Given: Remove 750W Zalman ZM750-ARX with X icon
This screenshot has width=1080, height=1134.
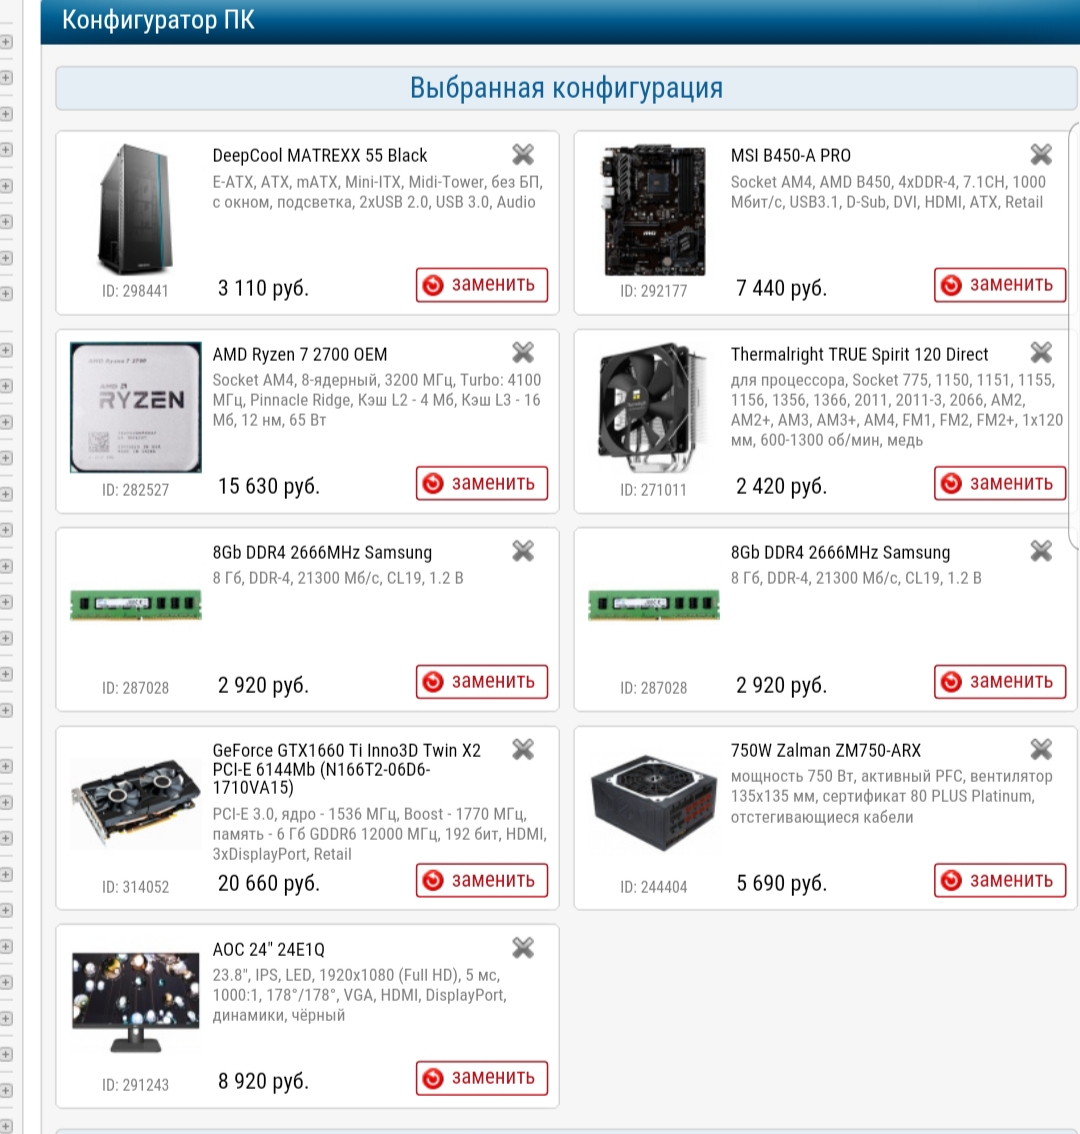Looking at the screenshot, I should tap(1041, 749).
